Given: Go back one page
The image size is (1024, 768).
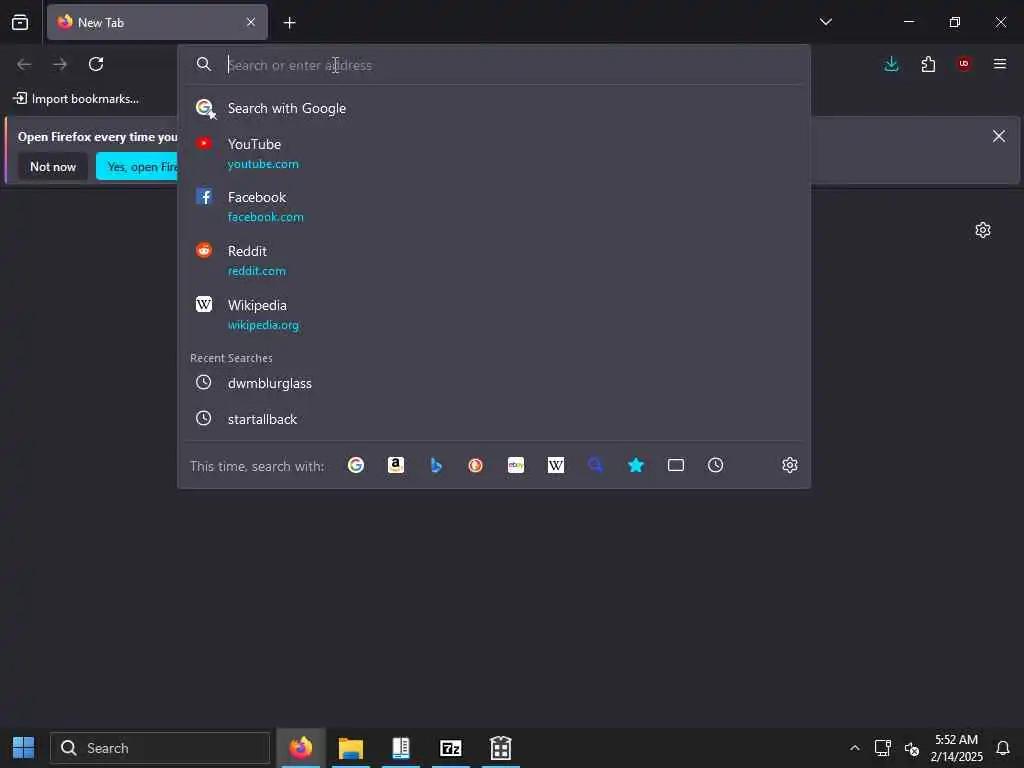Looking at the screenshot, I should 24,64.
